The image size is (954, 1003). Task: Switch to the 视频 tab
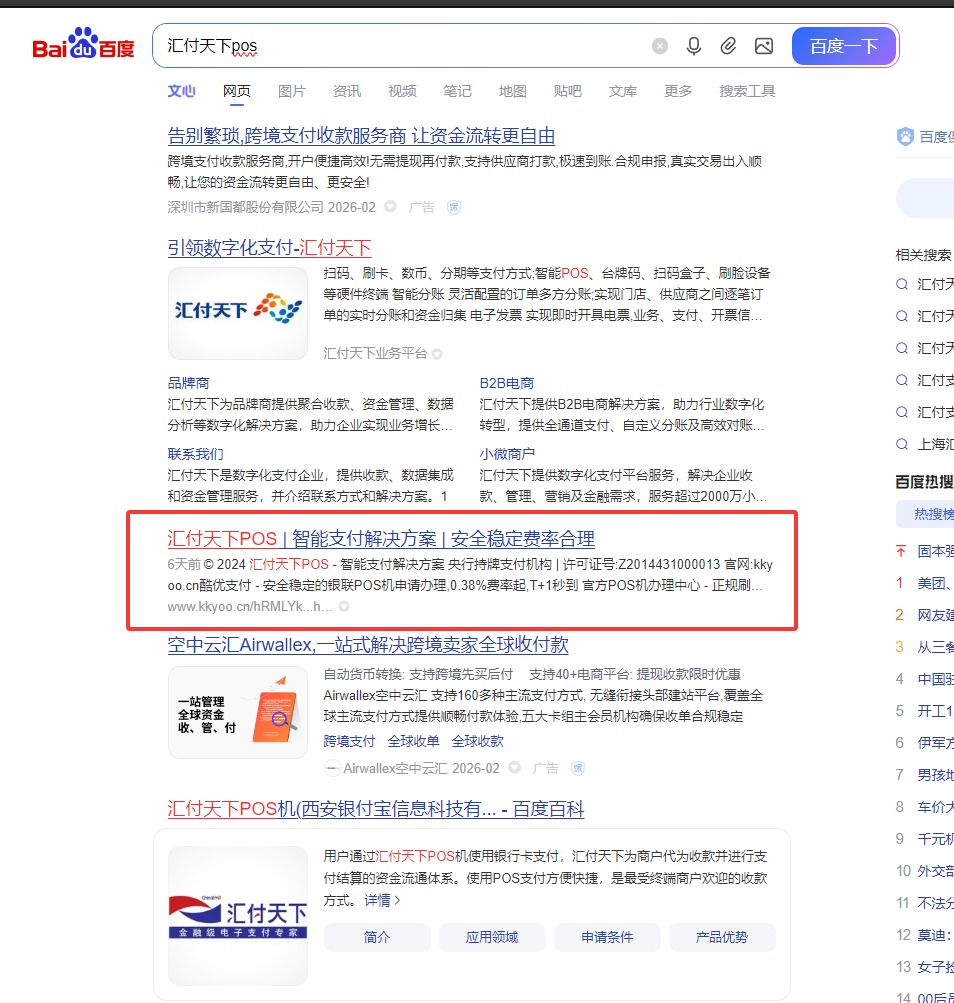coord(402,91)
